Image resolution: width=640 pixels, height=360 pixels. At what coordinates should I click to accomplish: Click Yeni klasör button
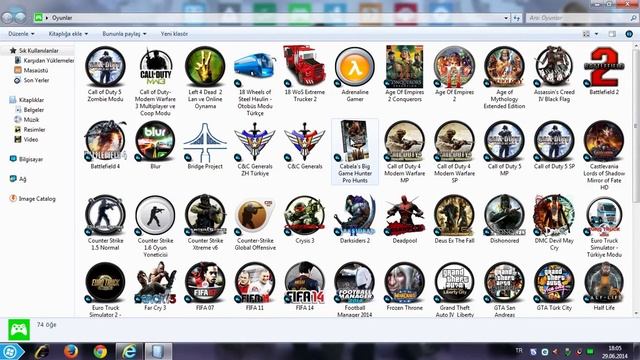[174, 34]
